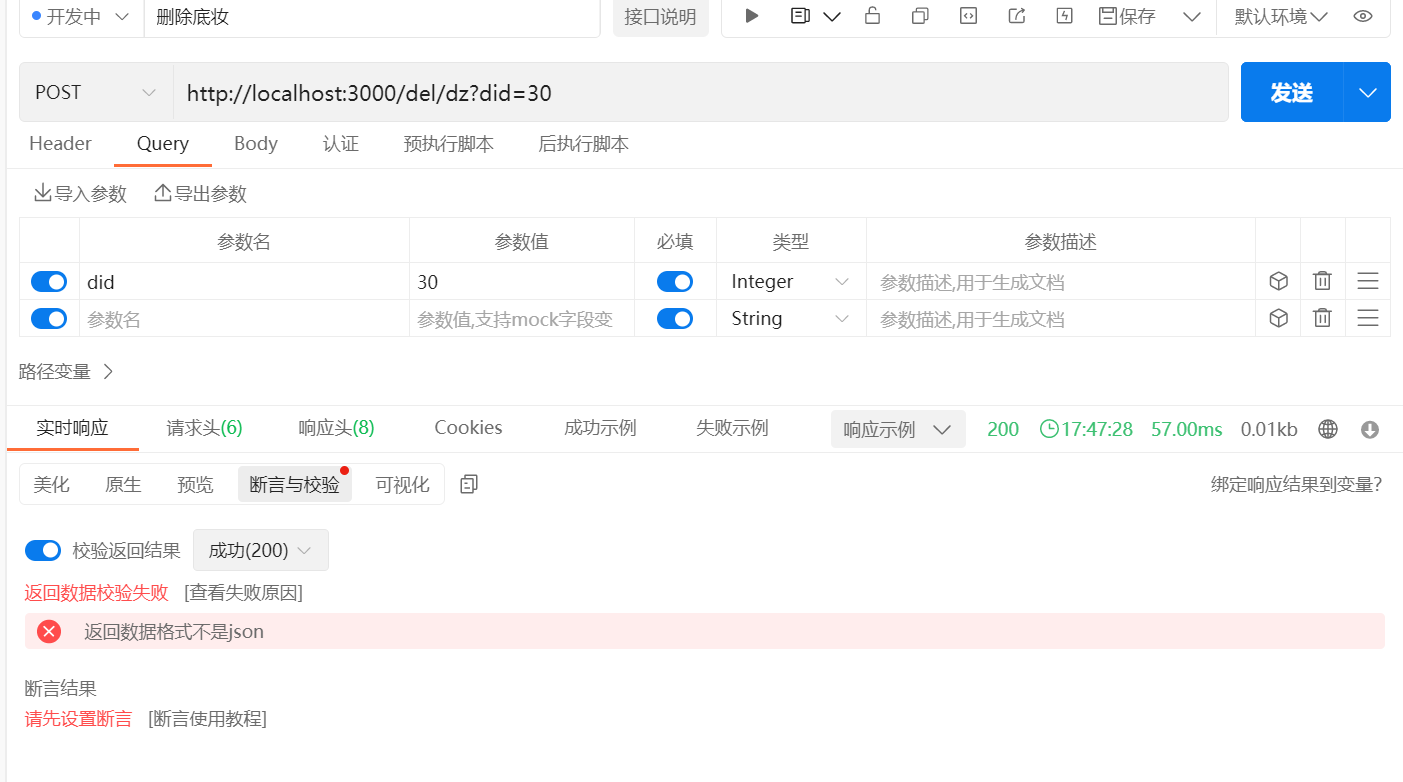The height and width of the screenshot is (782, 1403).
Task: Toggle the enable switch for did row
Action: [49, 282]
